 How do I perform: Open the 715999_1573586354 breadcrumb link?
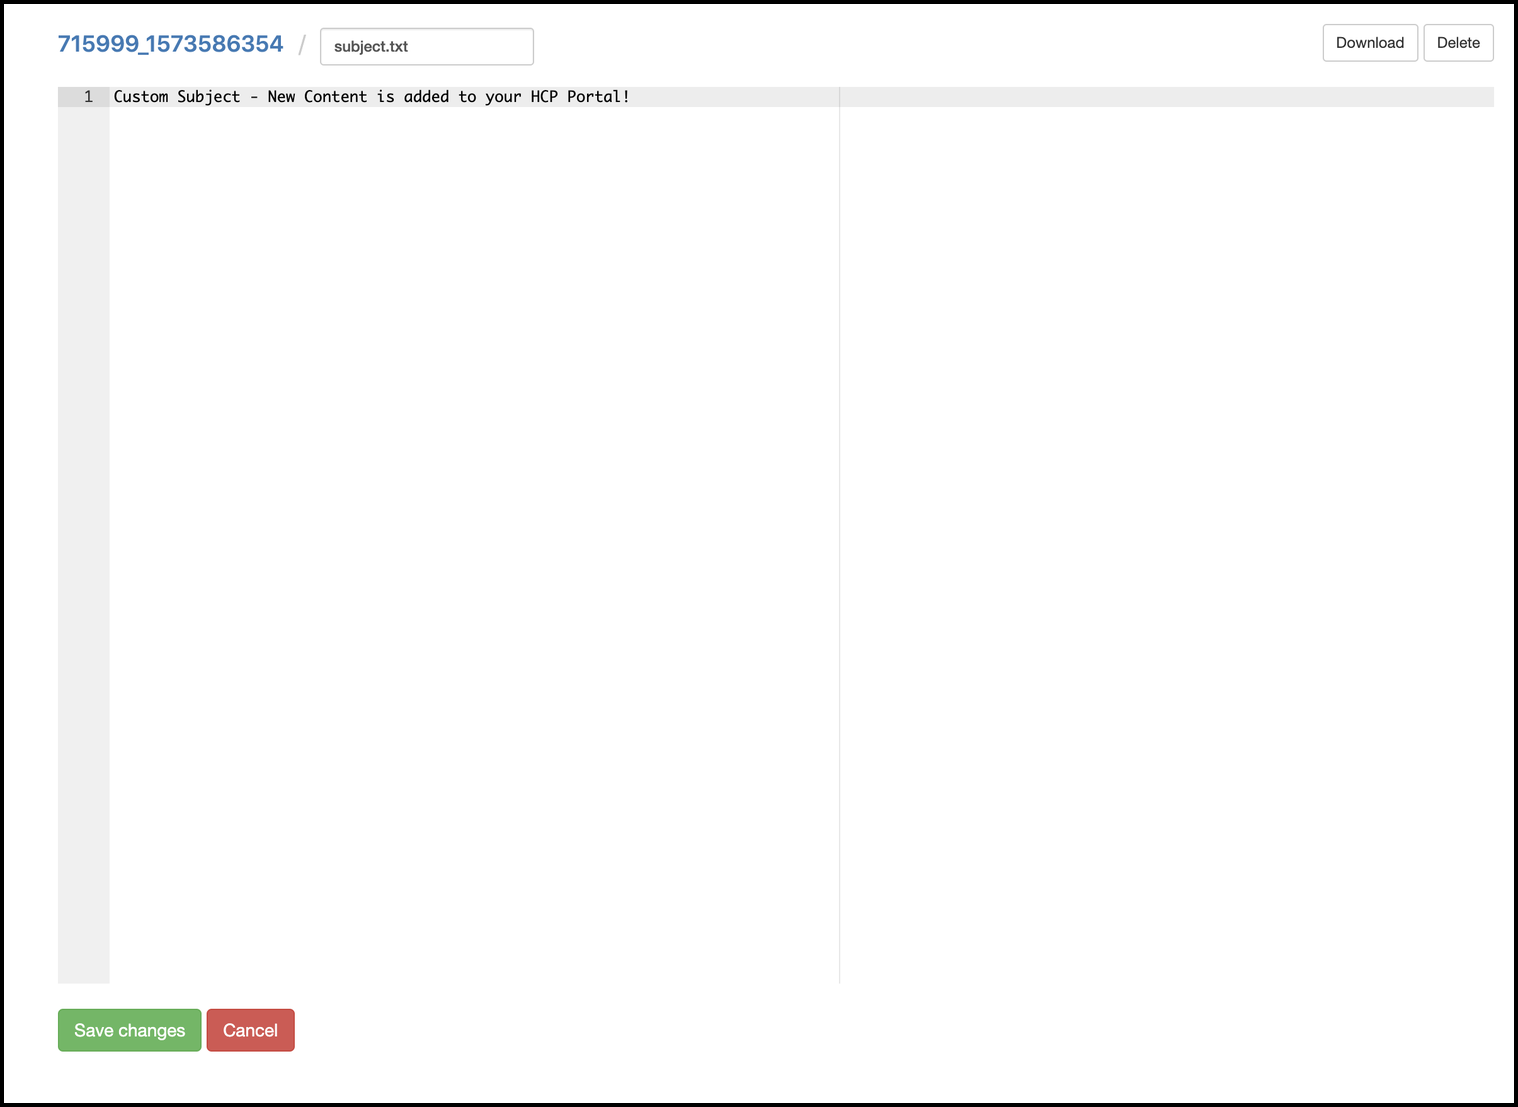[x=170, y=44]
